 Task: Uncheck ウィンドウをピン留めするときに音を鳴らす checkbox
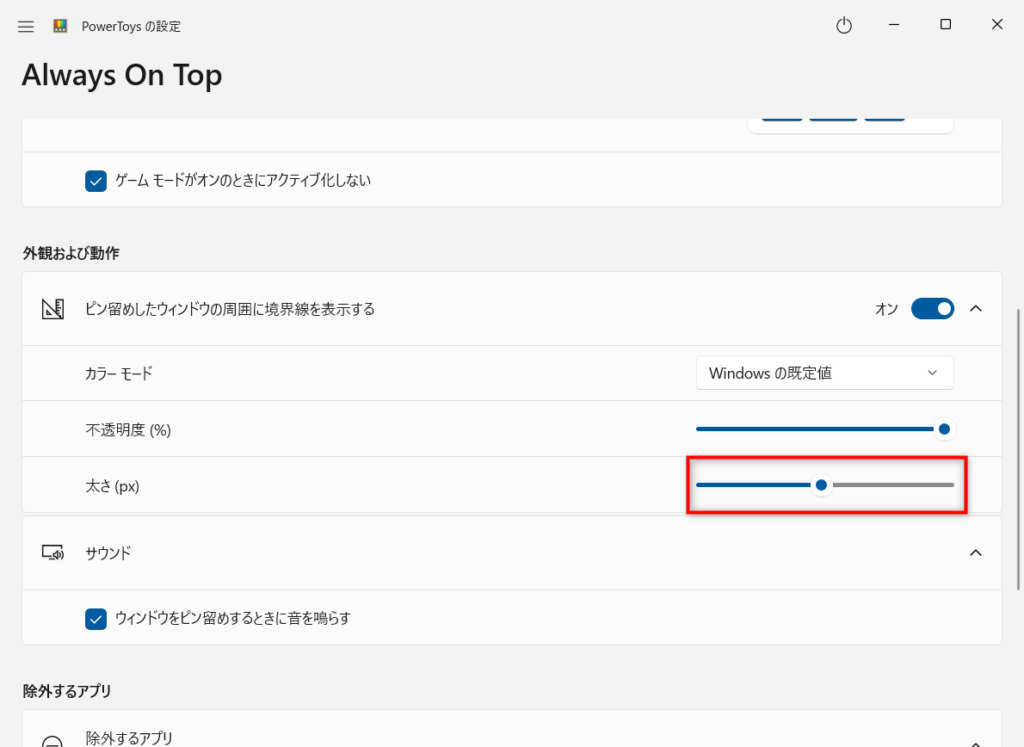[x=96, y=618]
